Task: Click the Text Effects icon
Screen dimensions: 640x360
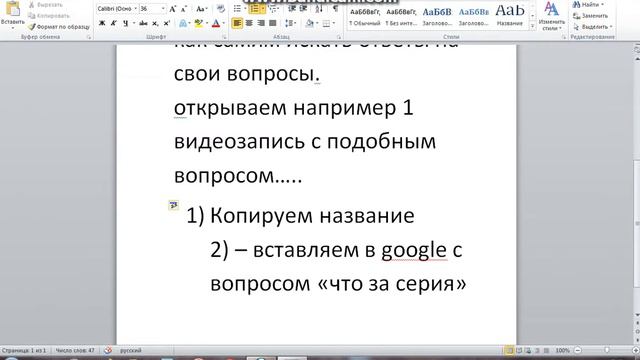Action: tap(183, 24)
